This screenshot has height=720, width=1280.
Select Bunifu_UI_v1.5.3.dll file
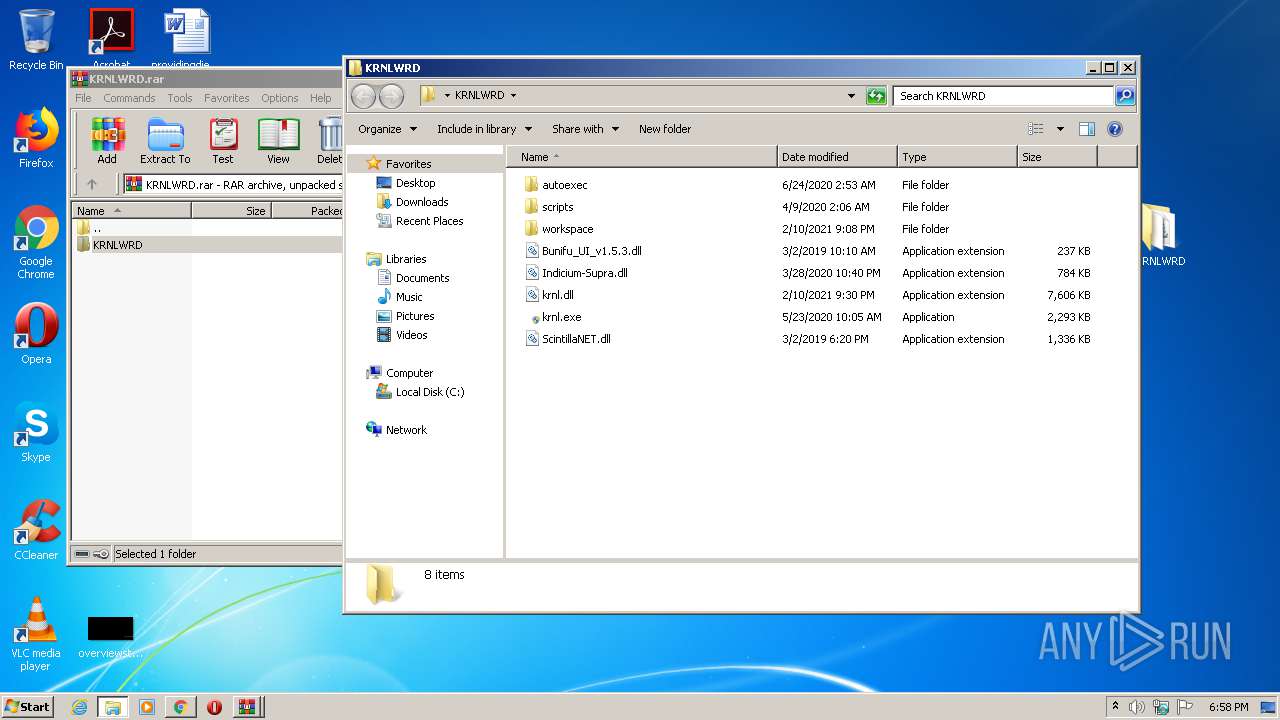(591, 251)
